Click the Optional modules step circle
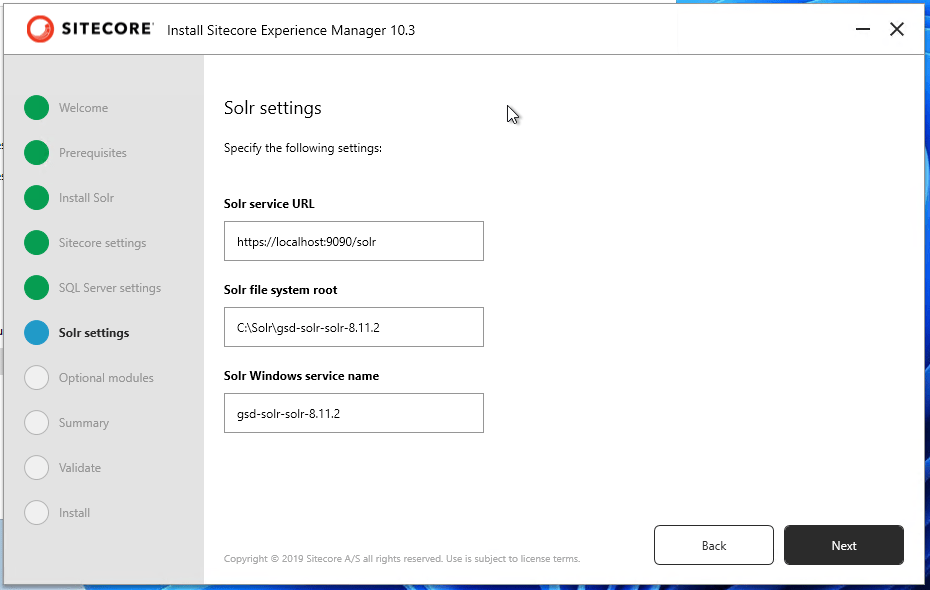The height and width of the screenshot is (590, 930). pos(37,378)
